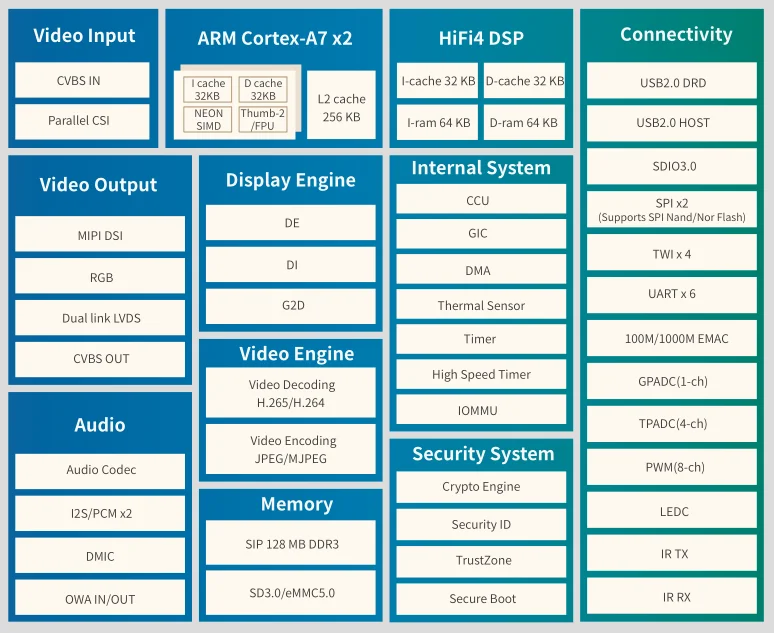Click the UART x 6 block
774x633 pixels.
[x=672, y=295]
